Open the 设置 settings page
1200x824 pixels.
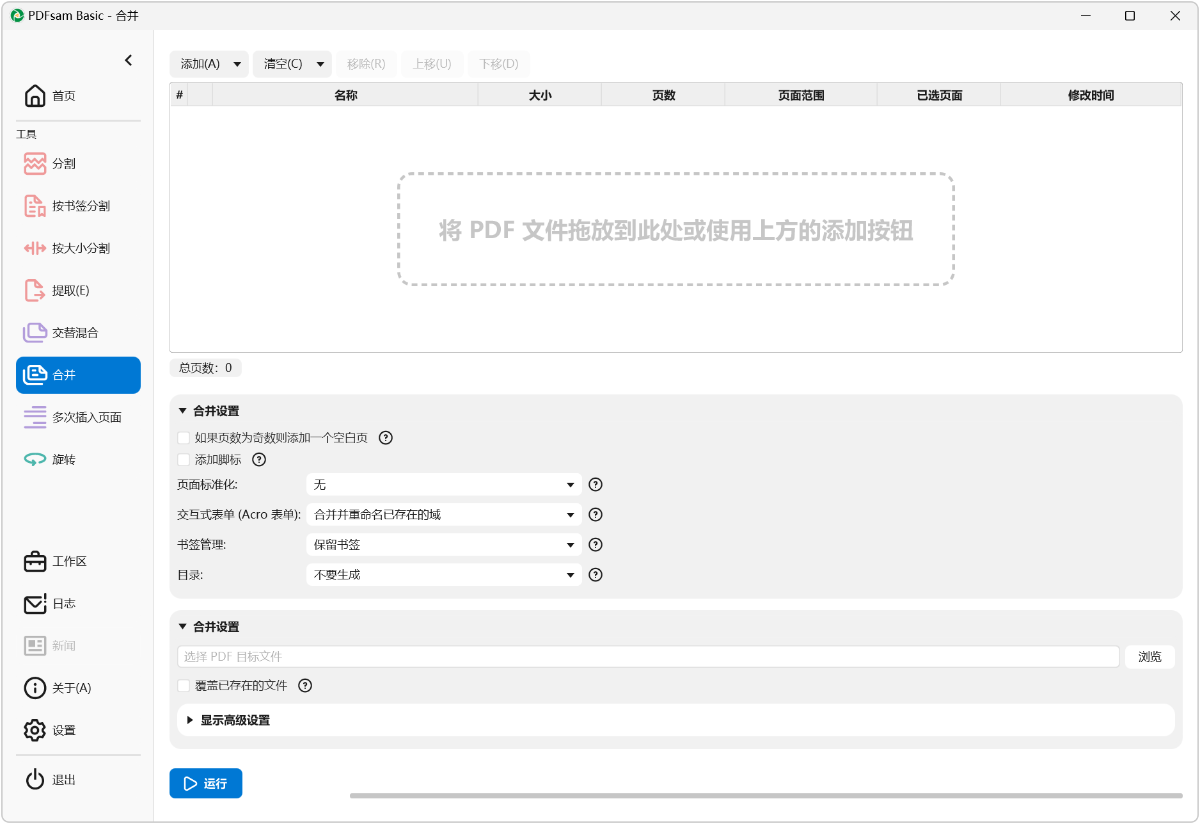click(x=78, y=730)
